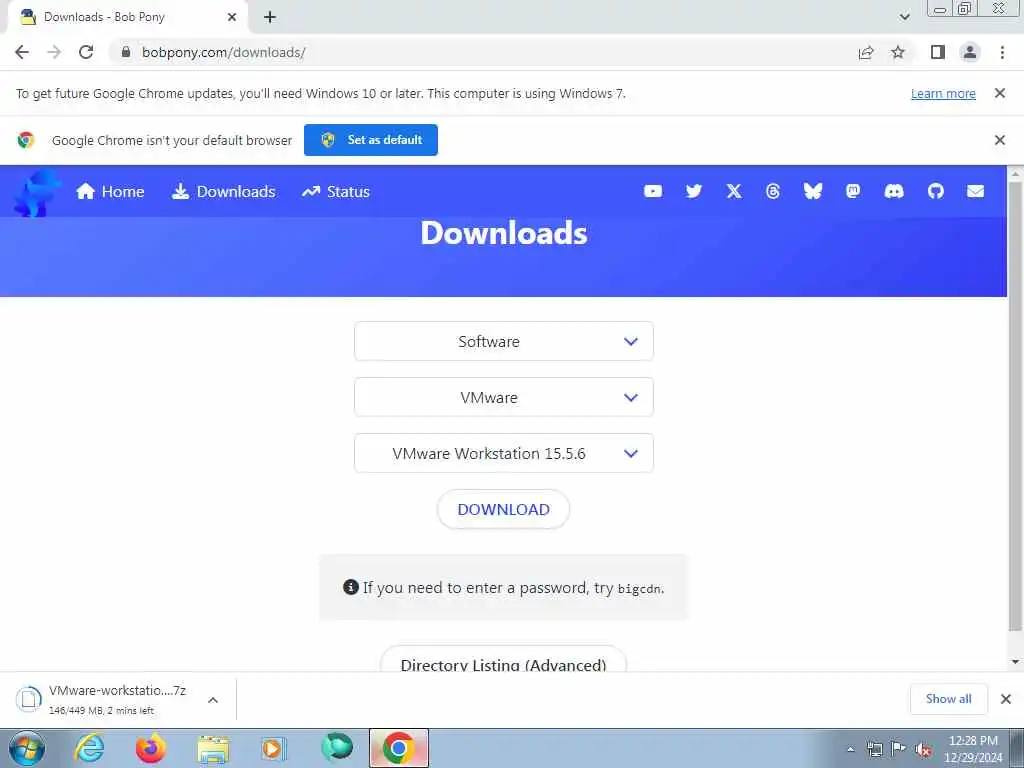Expand the Software category dropdown
This screenshot has width=1024, height=768.
pos(504,341)
